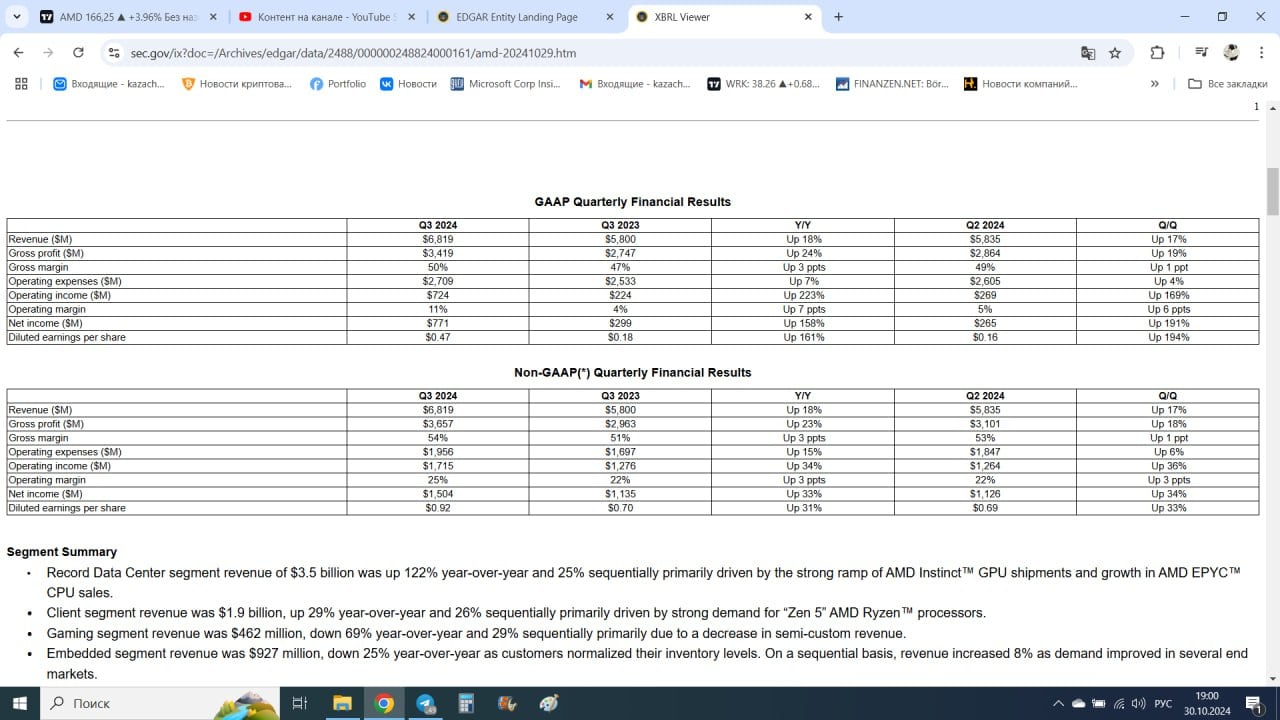Open the battery tray icon
This screenshot has width=1280, height=720.
pos(1099,703)
